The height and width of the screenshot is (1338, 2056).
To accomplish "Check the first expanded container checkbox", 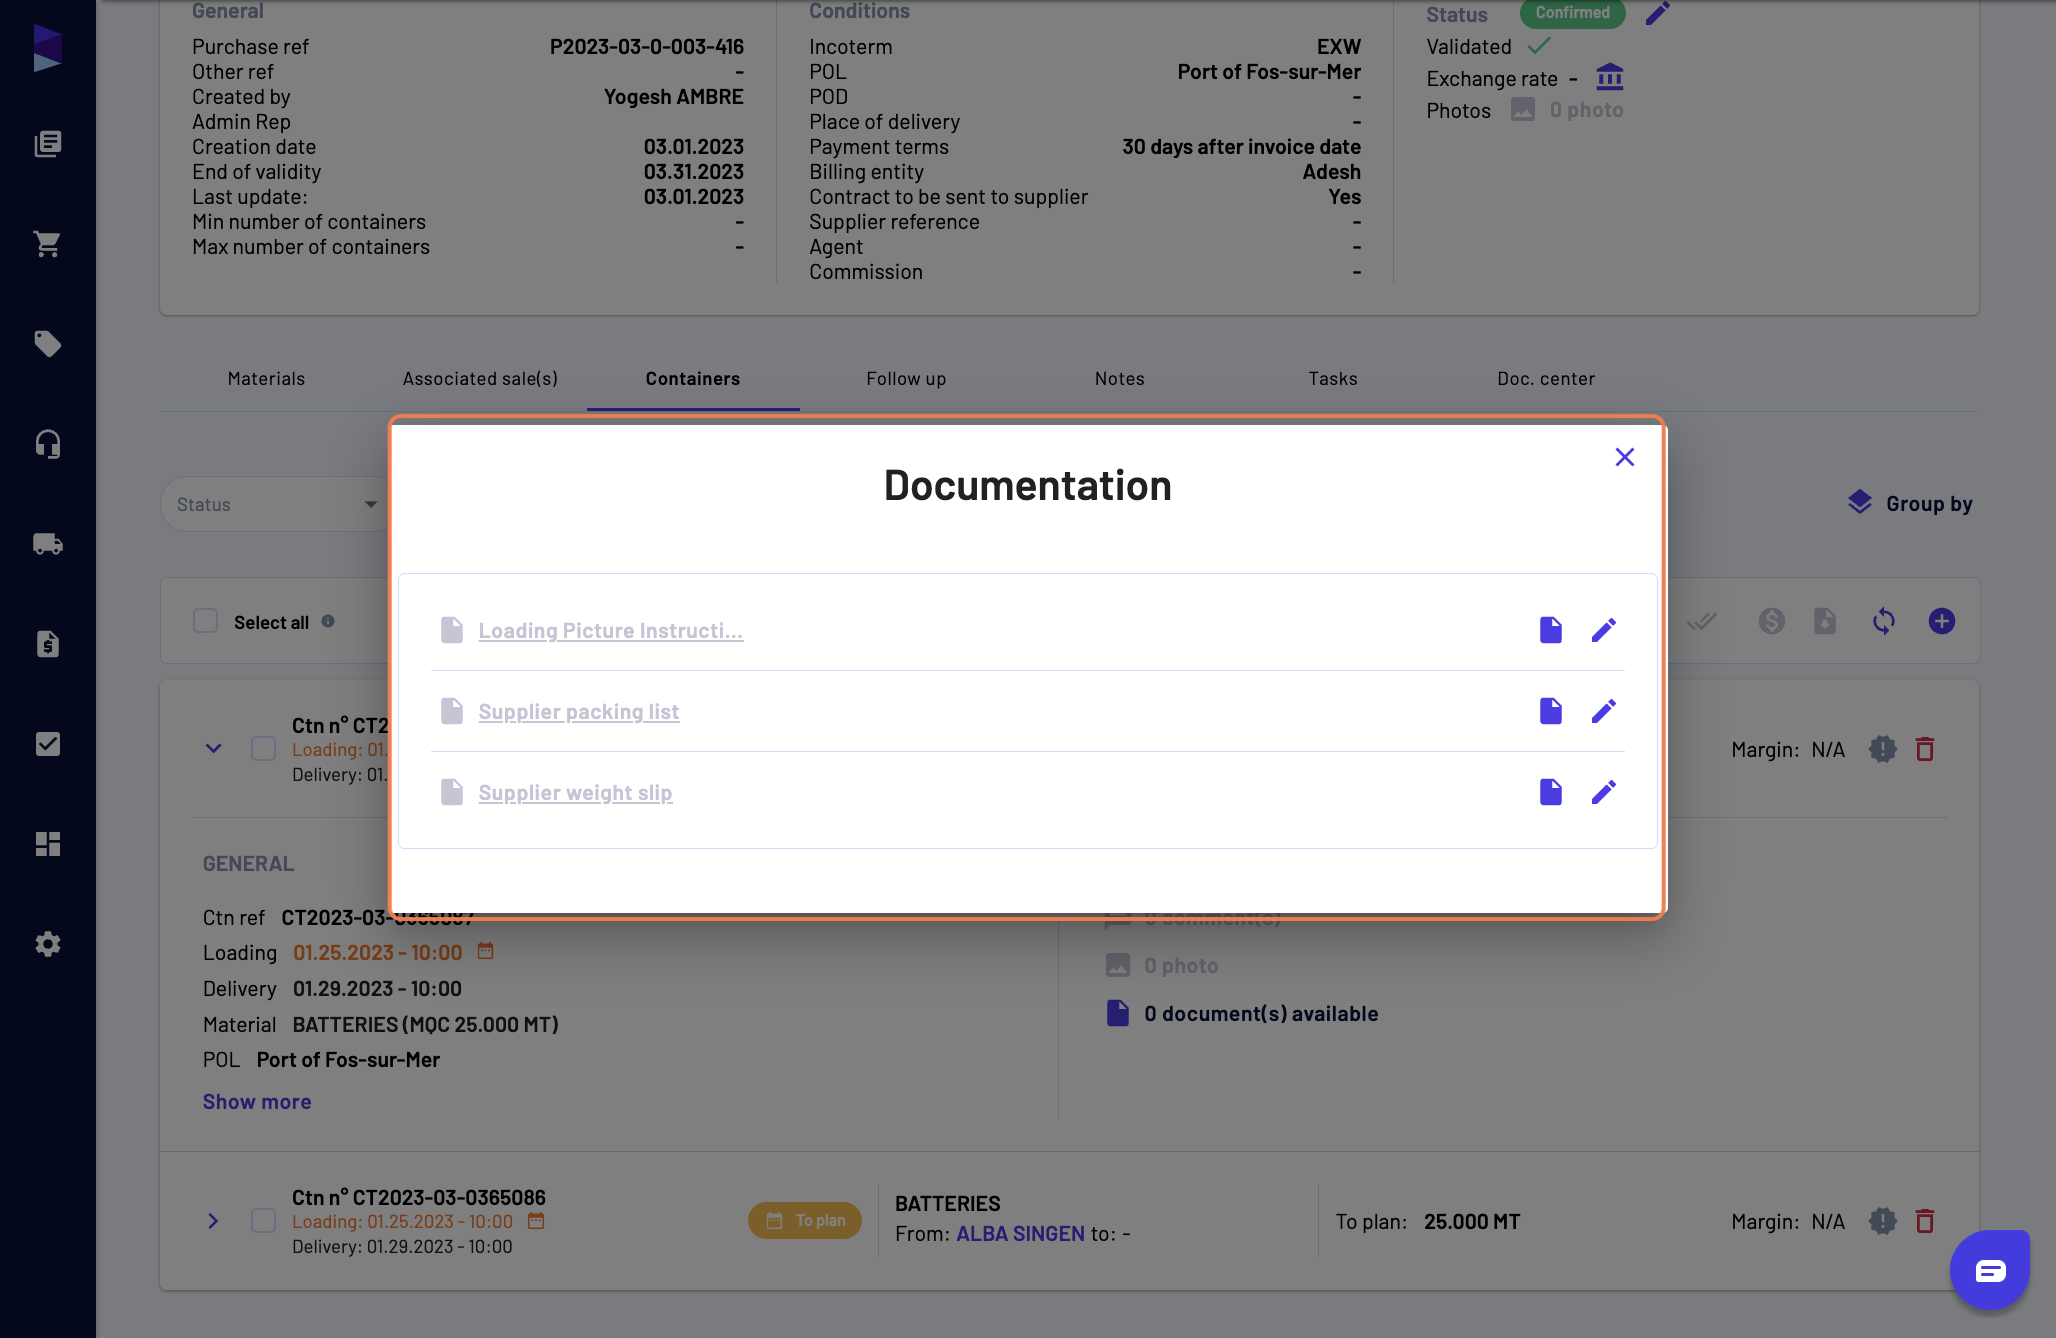I will (263, 749).
